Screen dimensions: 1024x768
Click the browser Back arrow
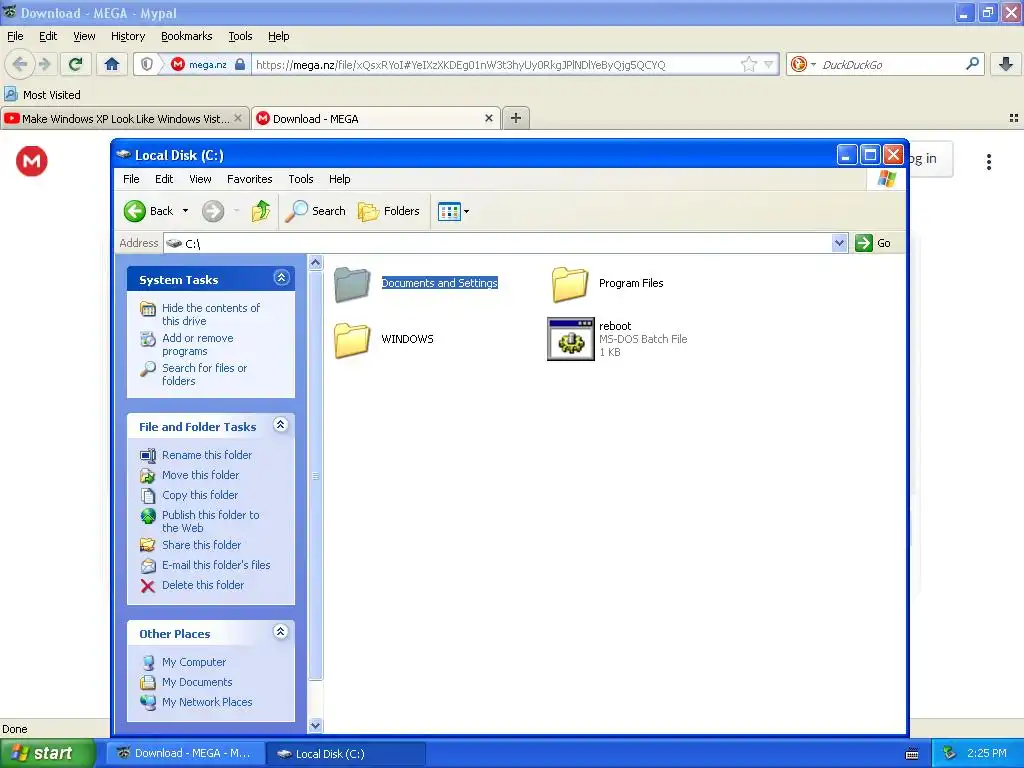(x=20, y=64)
